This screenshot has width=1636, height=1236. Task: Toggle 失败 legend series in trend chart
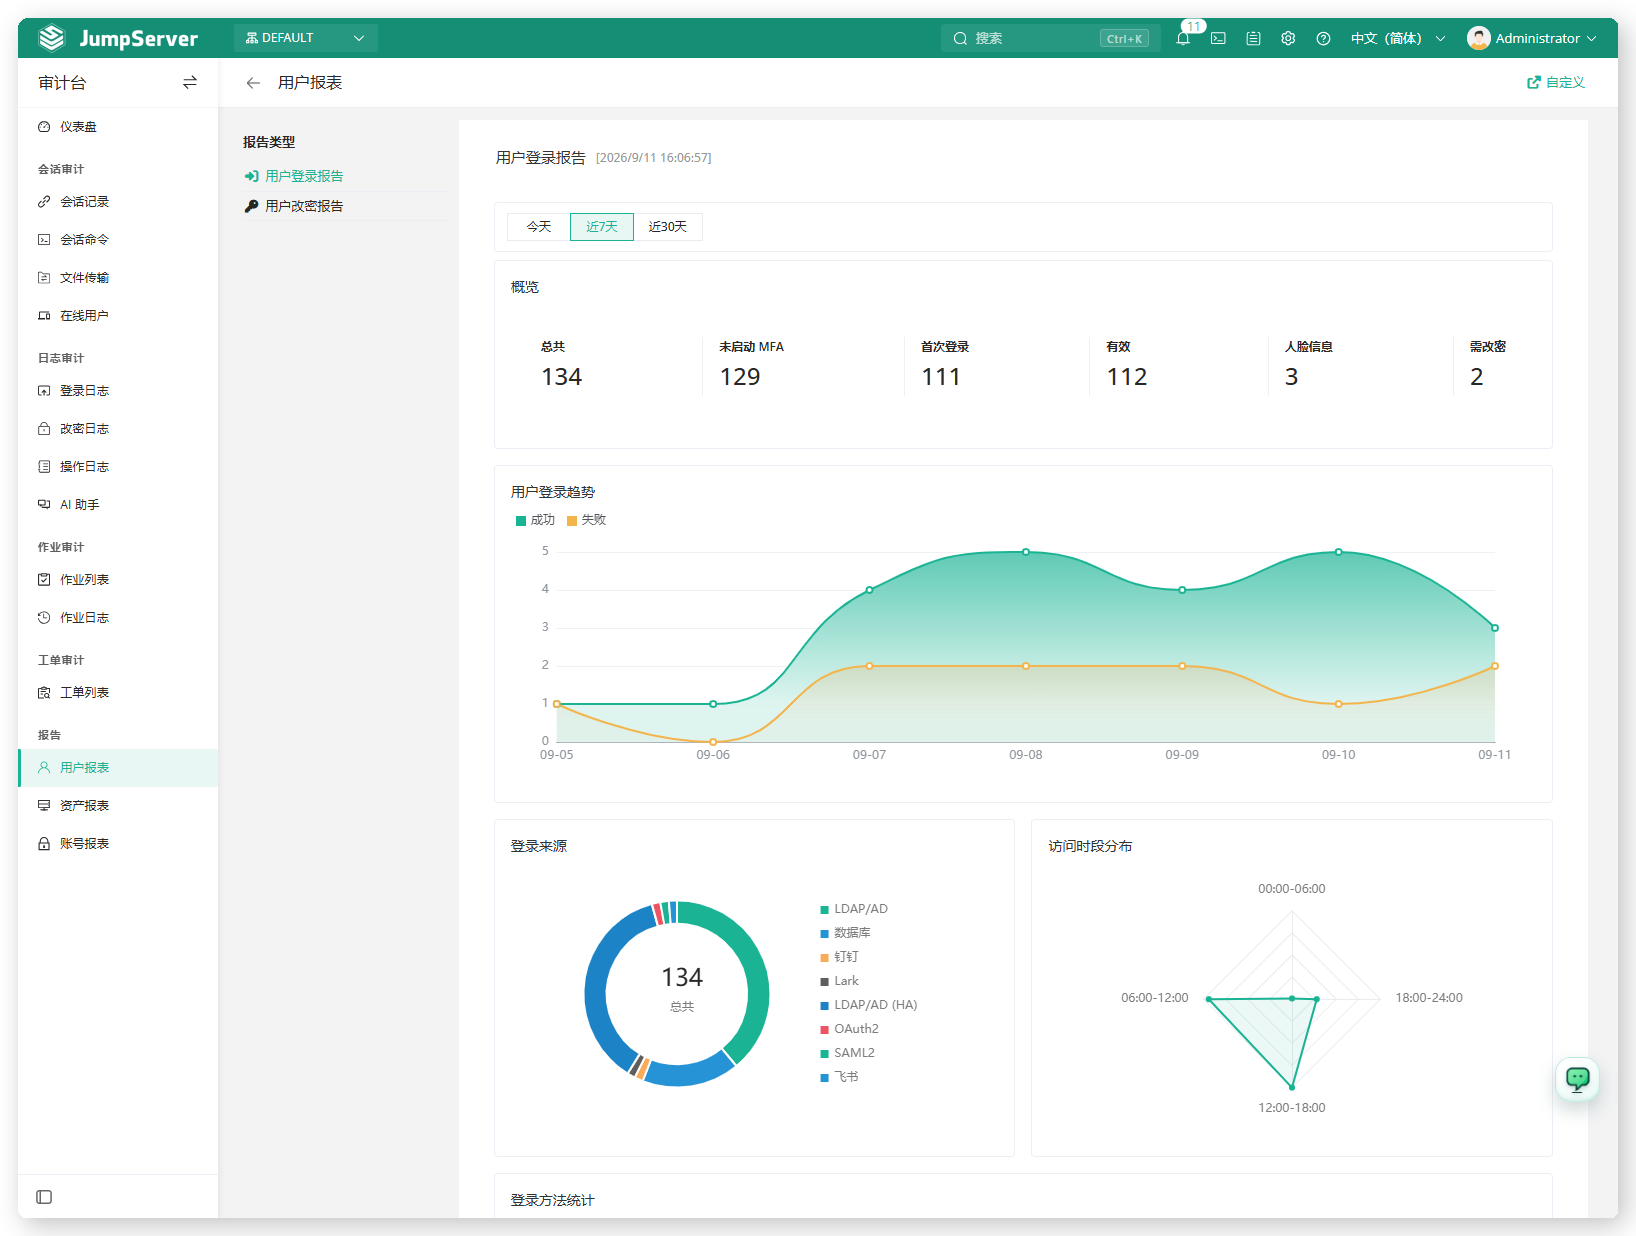pyautogui.click(x=586, y=520)
